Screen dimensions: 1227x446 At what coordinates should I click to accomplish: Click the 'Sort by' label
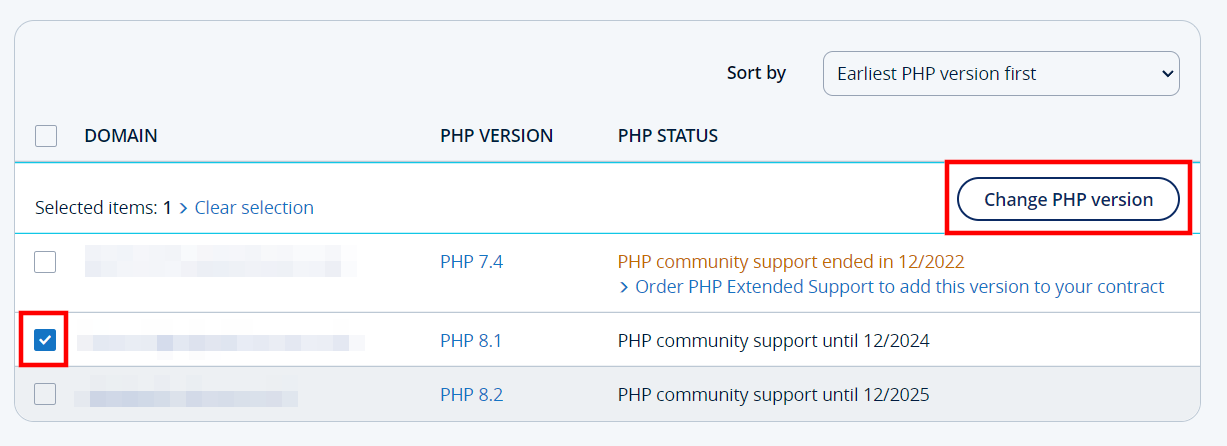point(756,73)
